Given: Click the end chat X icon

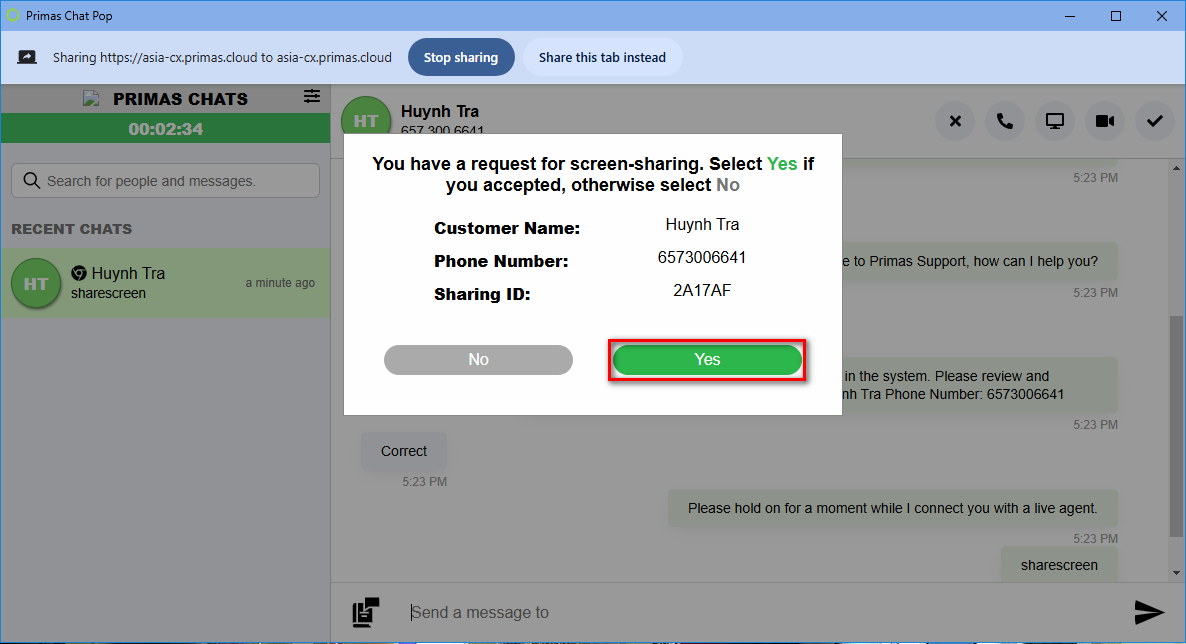Looking at the screenshot, I should click(x=955, y=121).
